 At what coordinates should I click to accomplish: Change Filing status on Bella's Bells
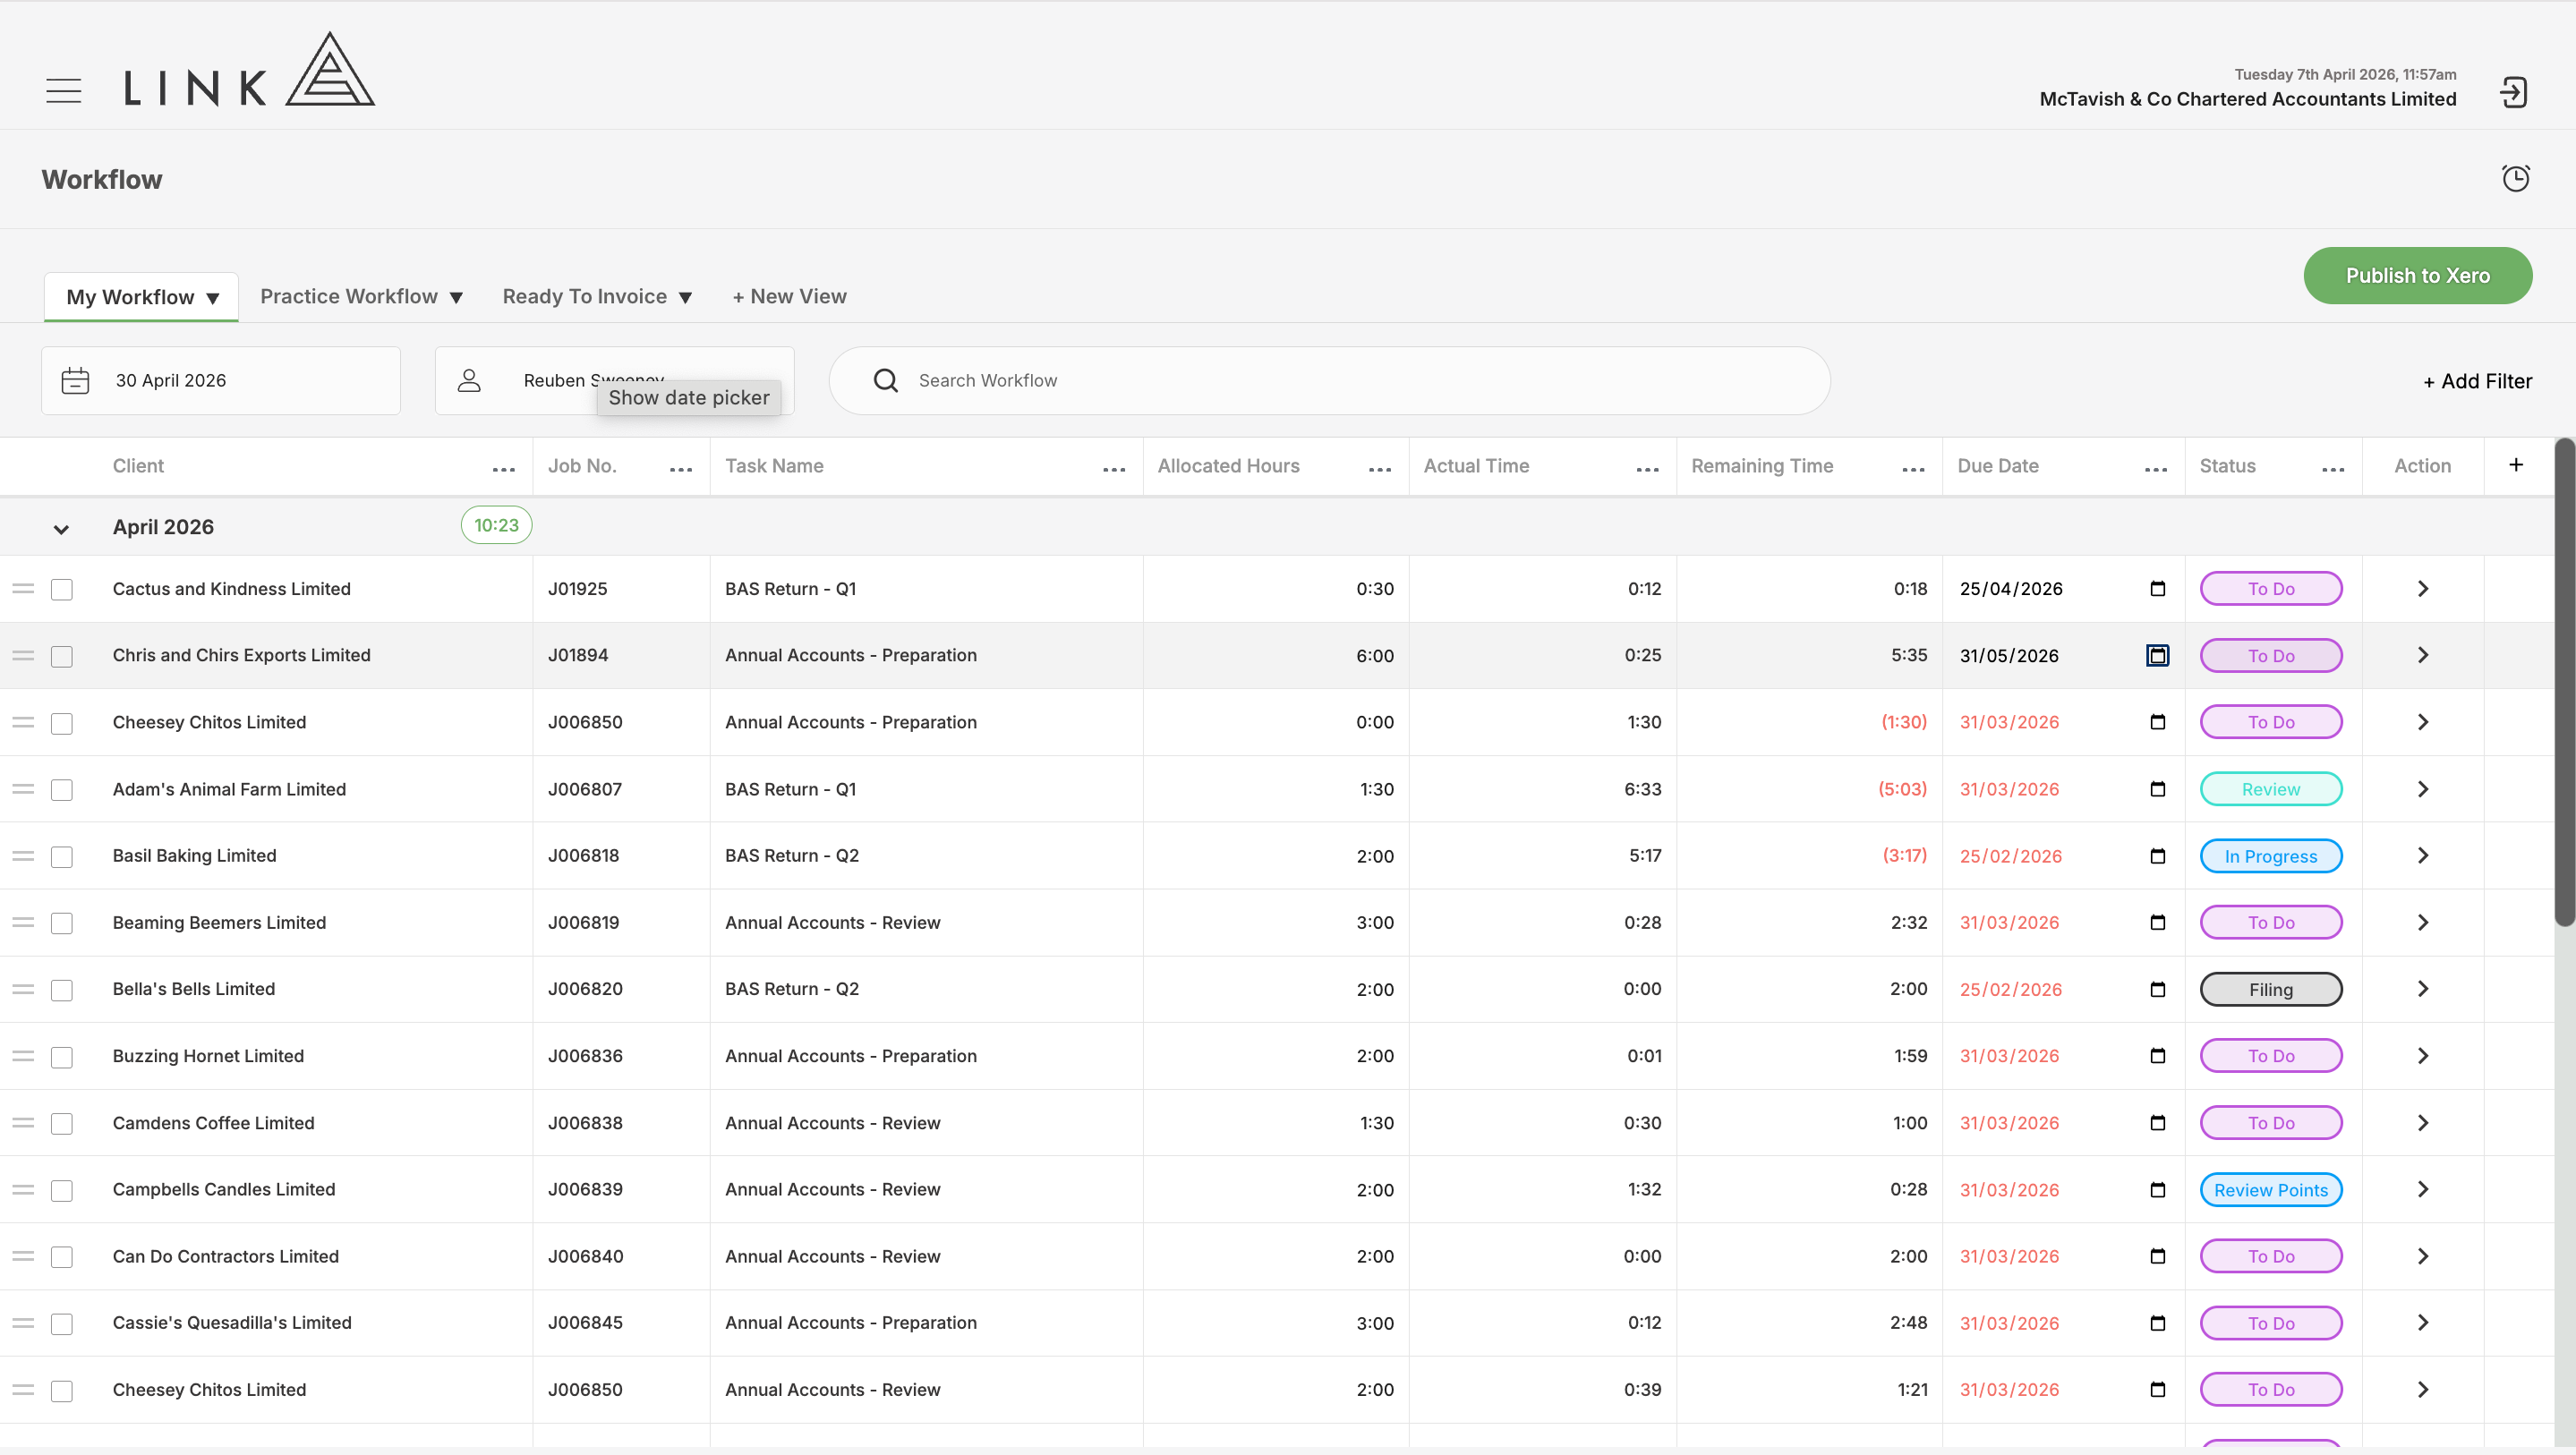(x=2271, y=989)
